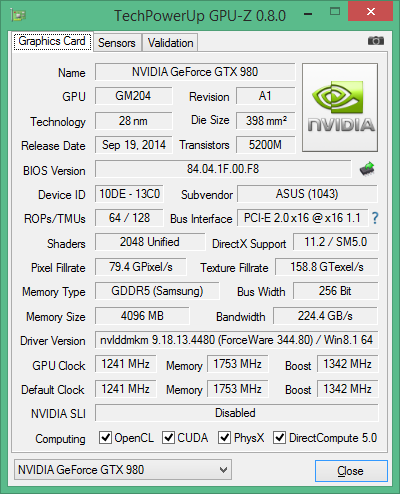Viewport: 400px width, 494px height.
Task: Select the NVIDIA SLI value Disabled
Action: click(237, 413)
